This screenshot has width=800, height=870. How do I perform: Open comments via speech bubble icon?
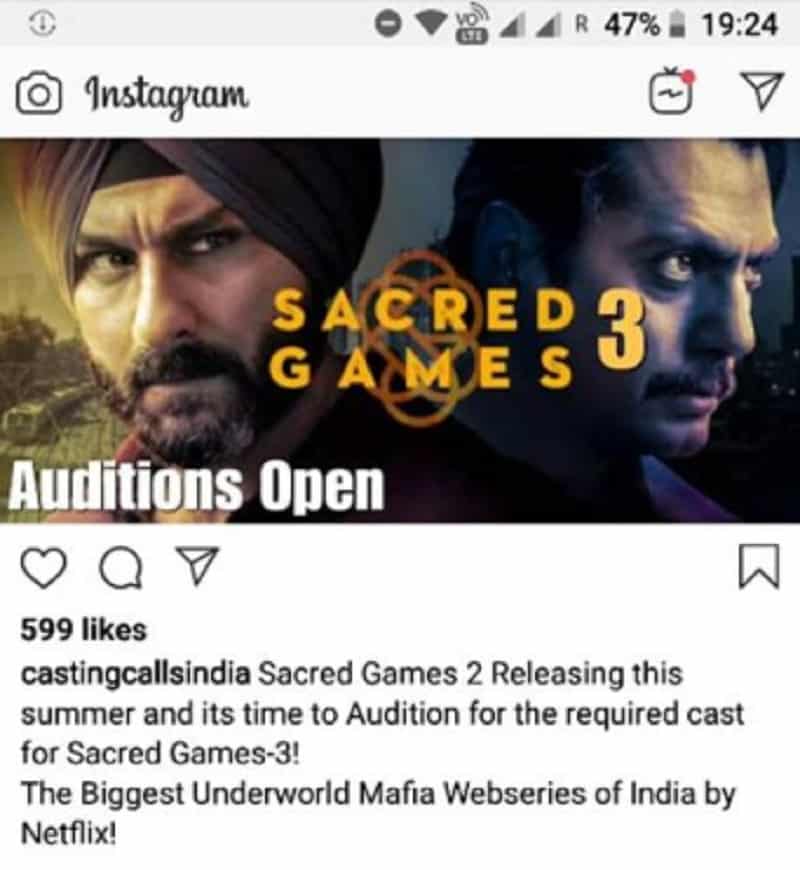tap(120, 568)
